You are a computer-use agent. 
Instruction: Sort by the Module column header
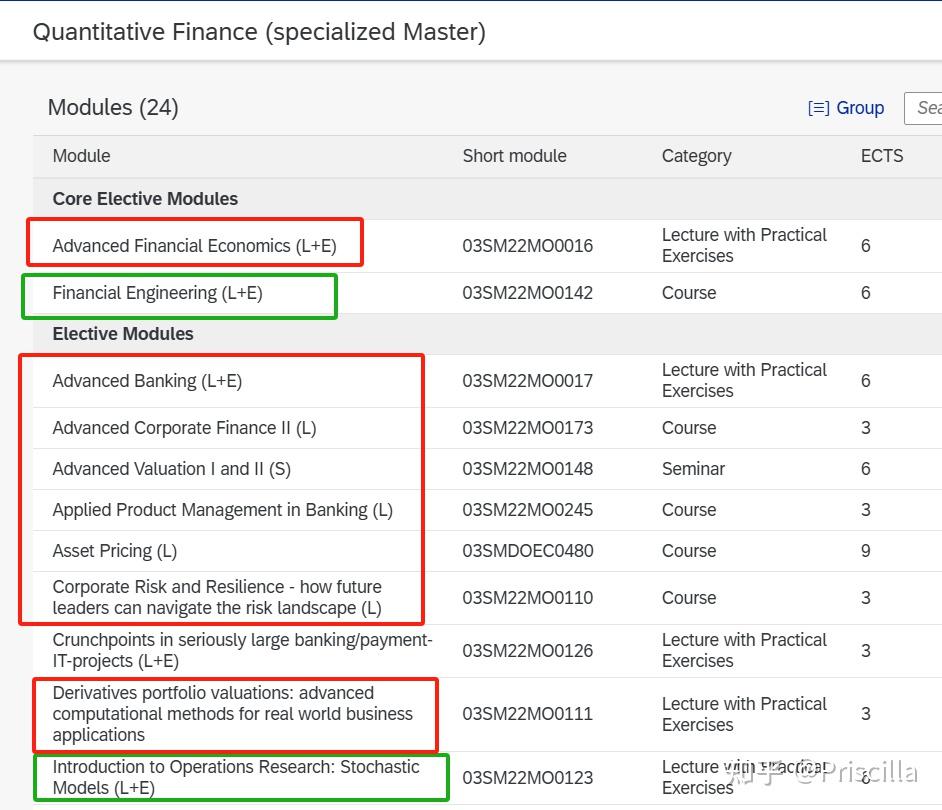tap(82, 156)
